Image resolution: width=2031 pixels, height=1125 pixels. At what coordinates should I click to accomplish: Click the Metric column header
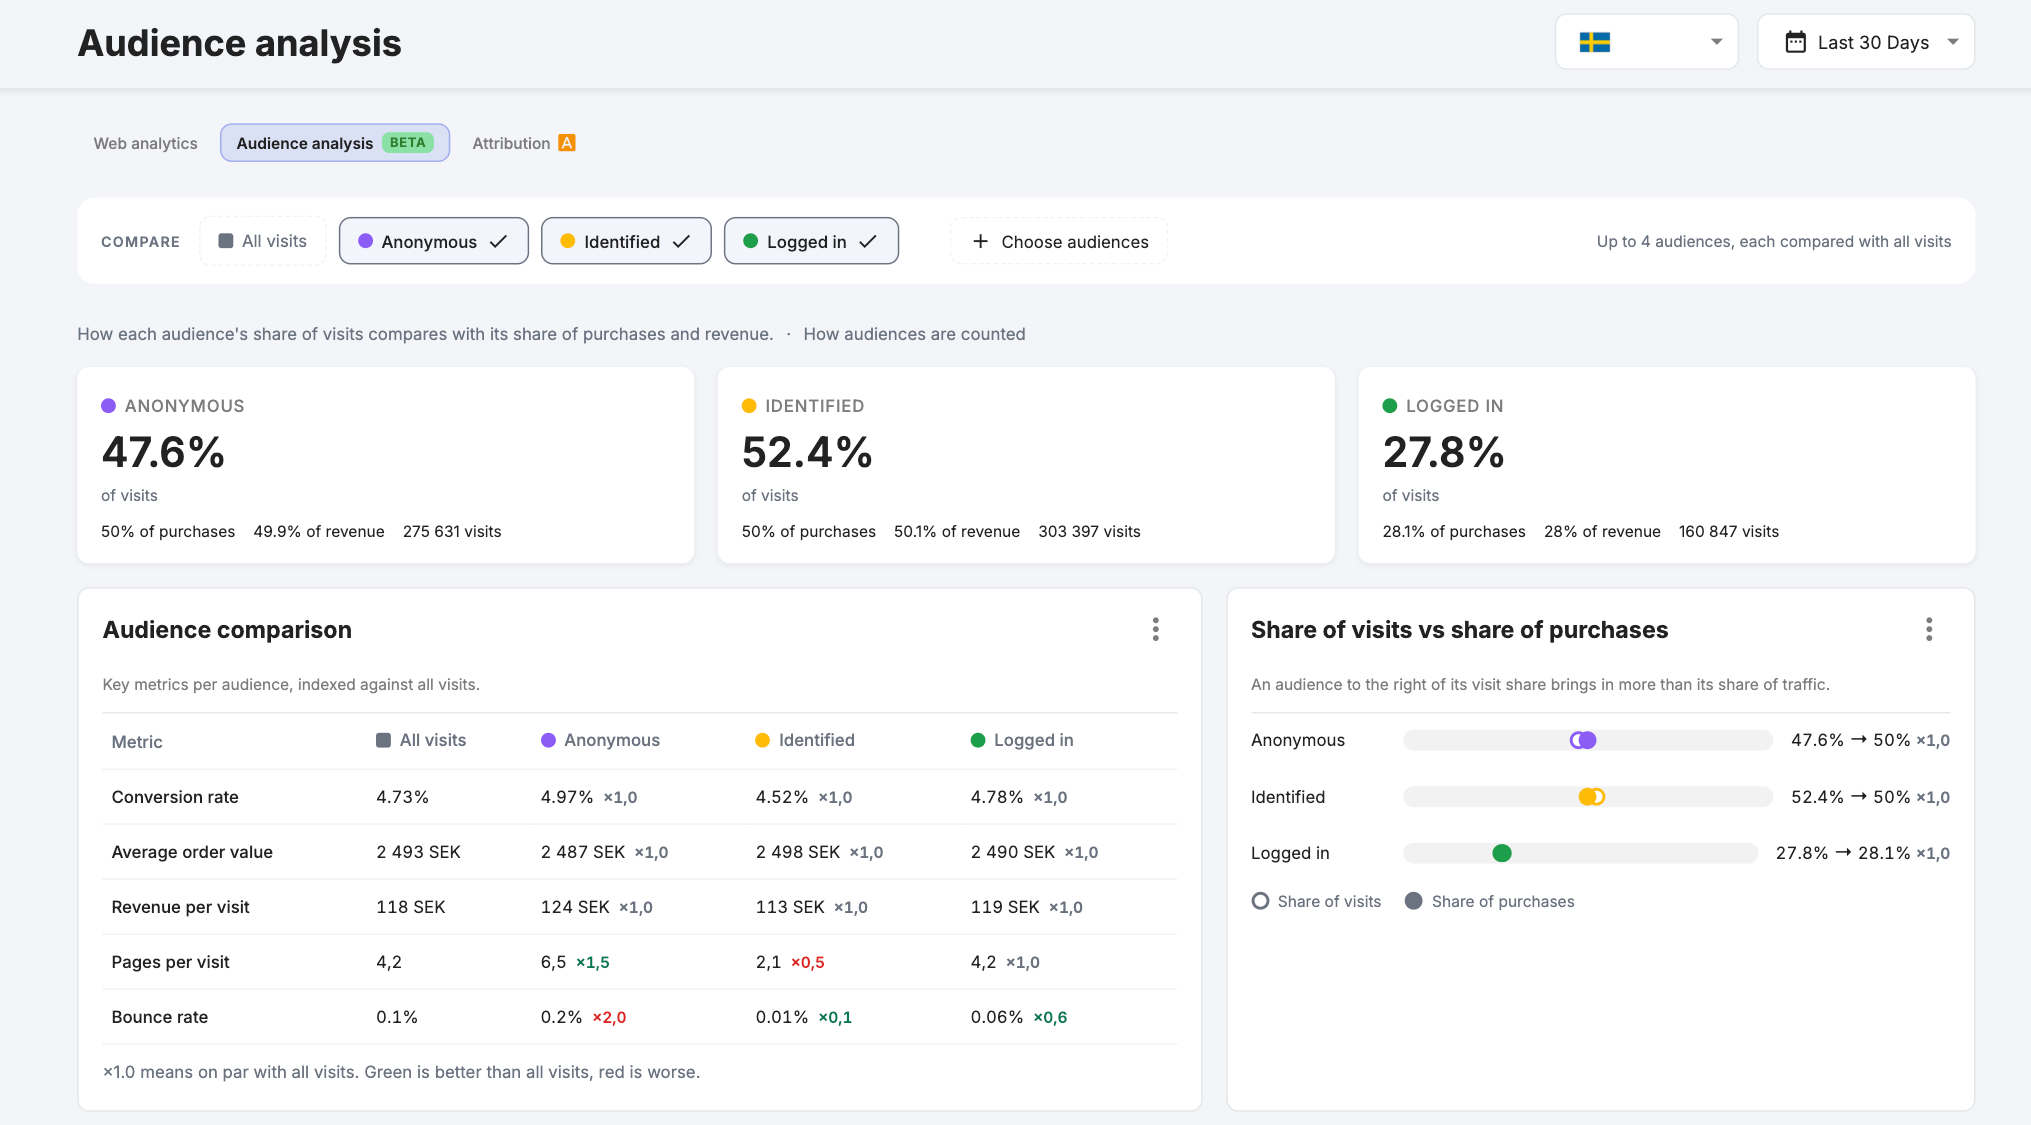pyautogui.click(x=137, y=742)
